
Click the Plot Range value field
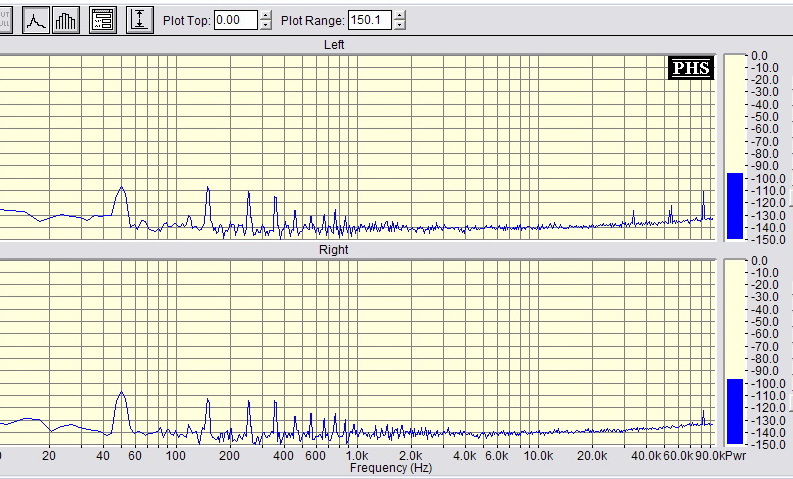370,20
